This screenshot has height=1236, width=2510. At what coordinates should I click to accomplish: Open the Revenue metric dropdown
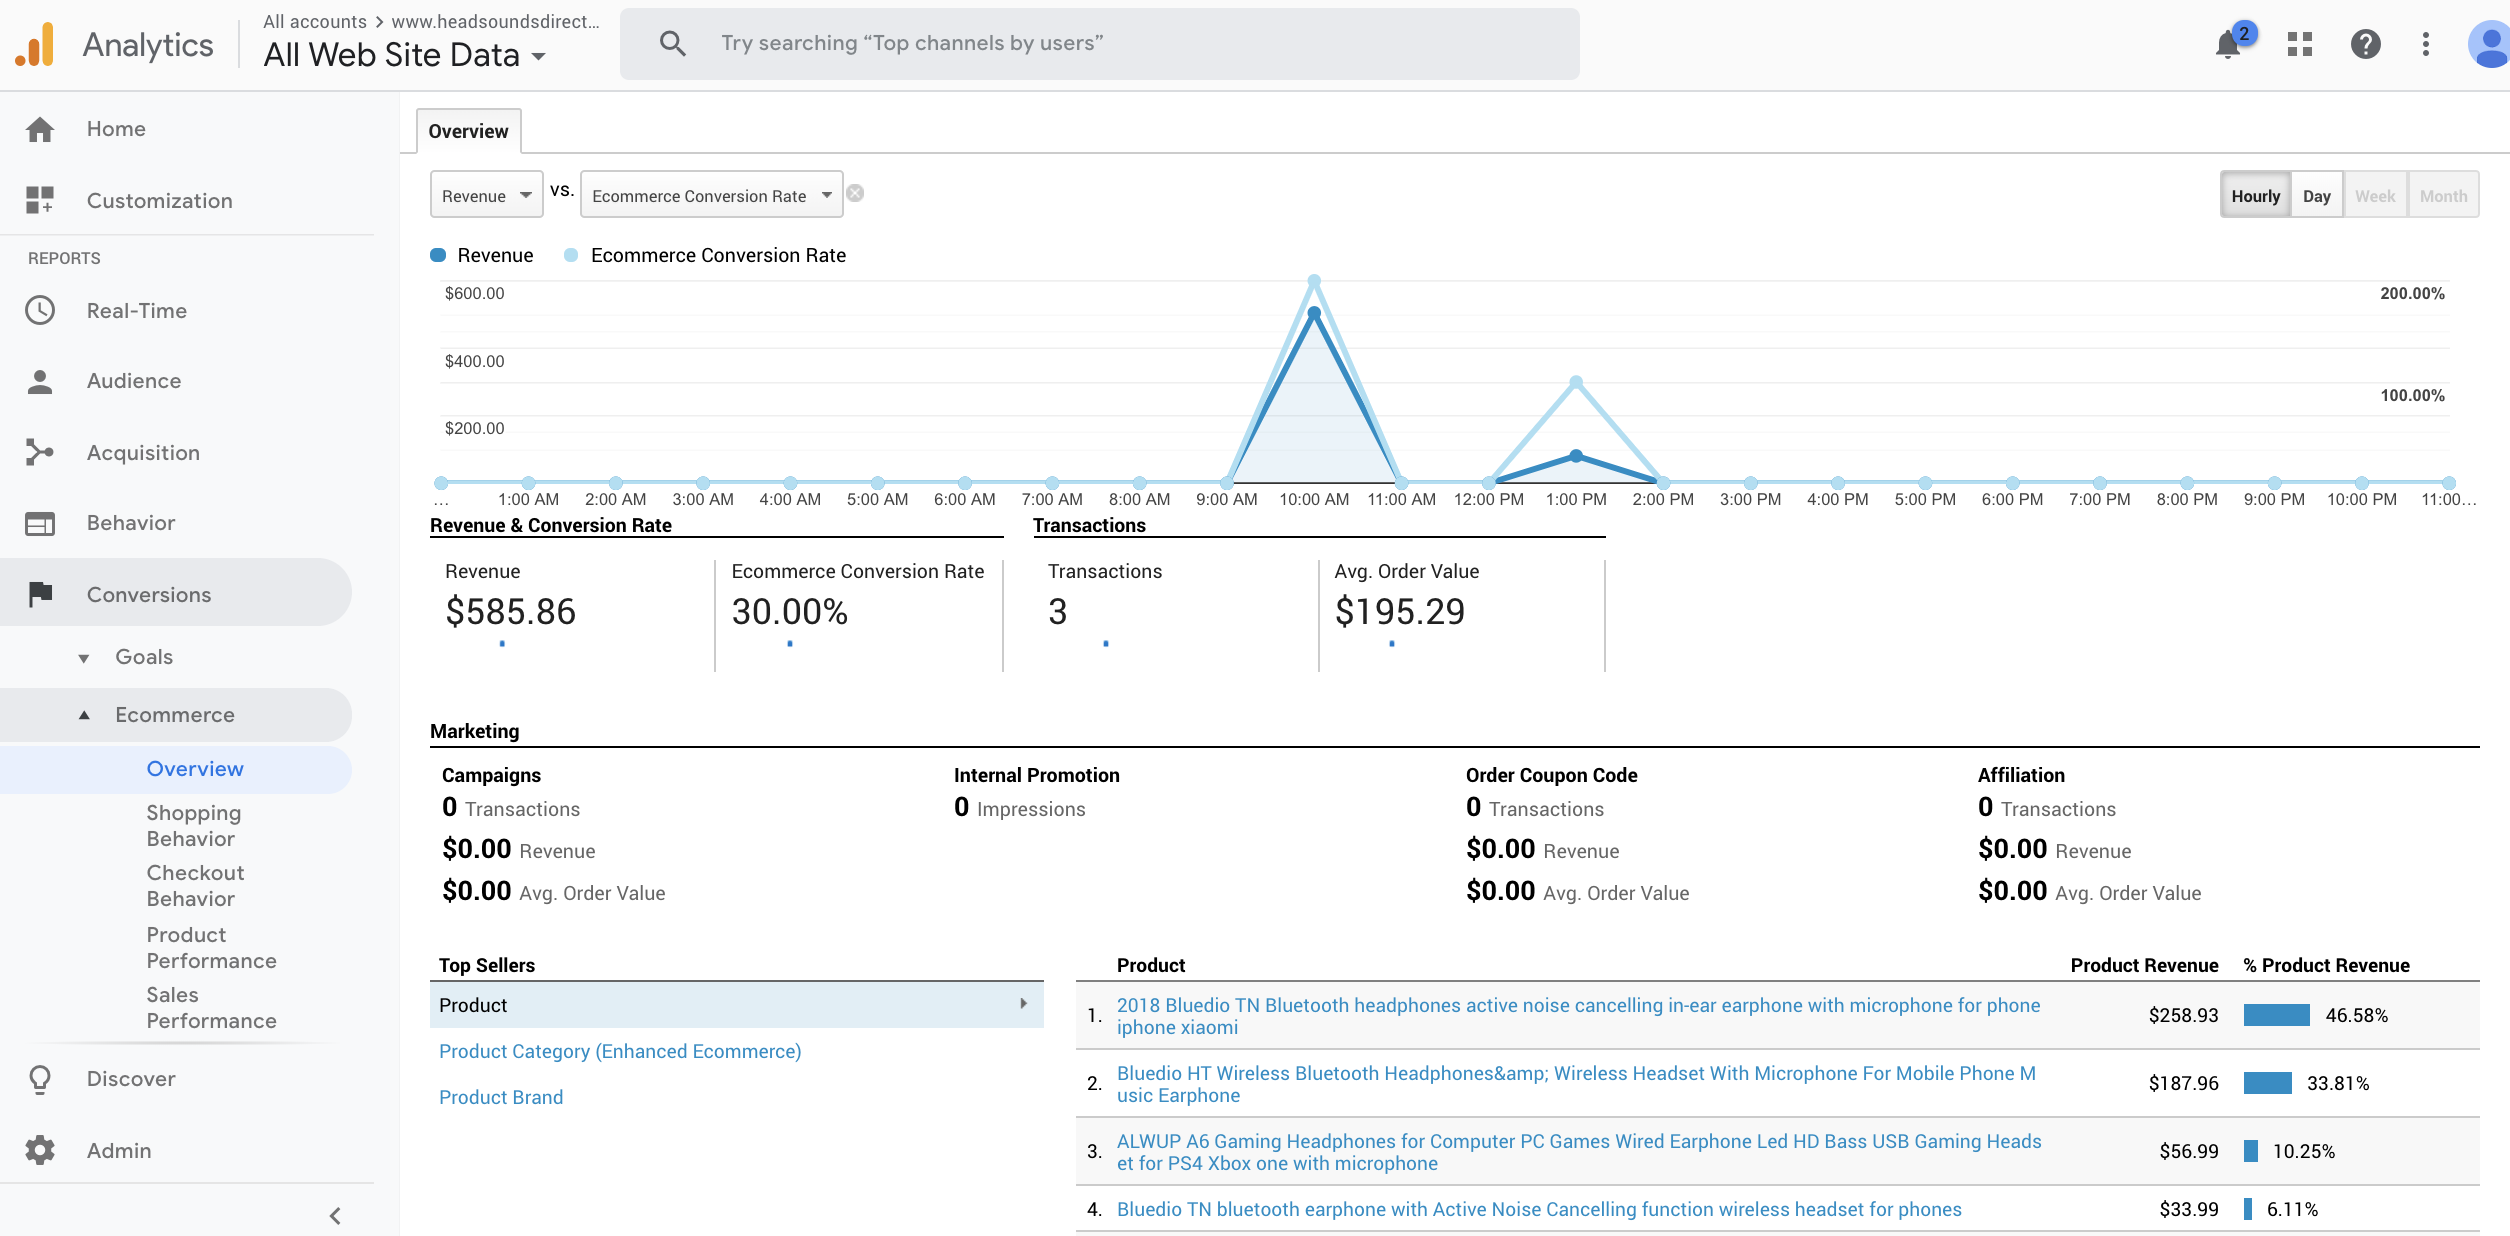point(487,195)
